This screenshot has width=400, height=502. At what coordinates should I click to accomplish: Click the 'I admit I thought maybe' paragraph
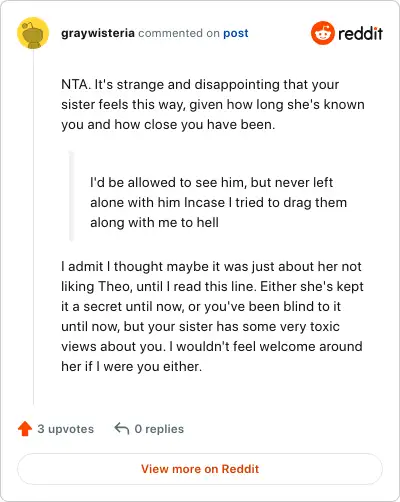click(212, 316)
